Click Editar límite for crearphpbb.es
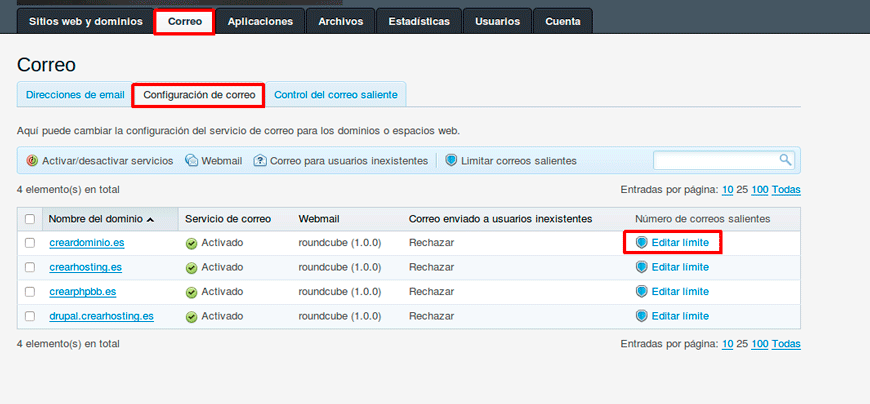Image resolution: width=870 pixels, height=404 pixels. (679, 292)
